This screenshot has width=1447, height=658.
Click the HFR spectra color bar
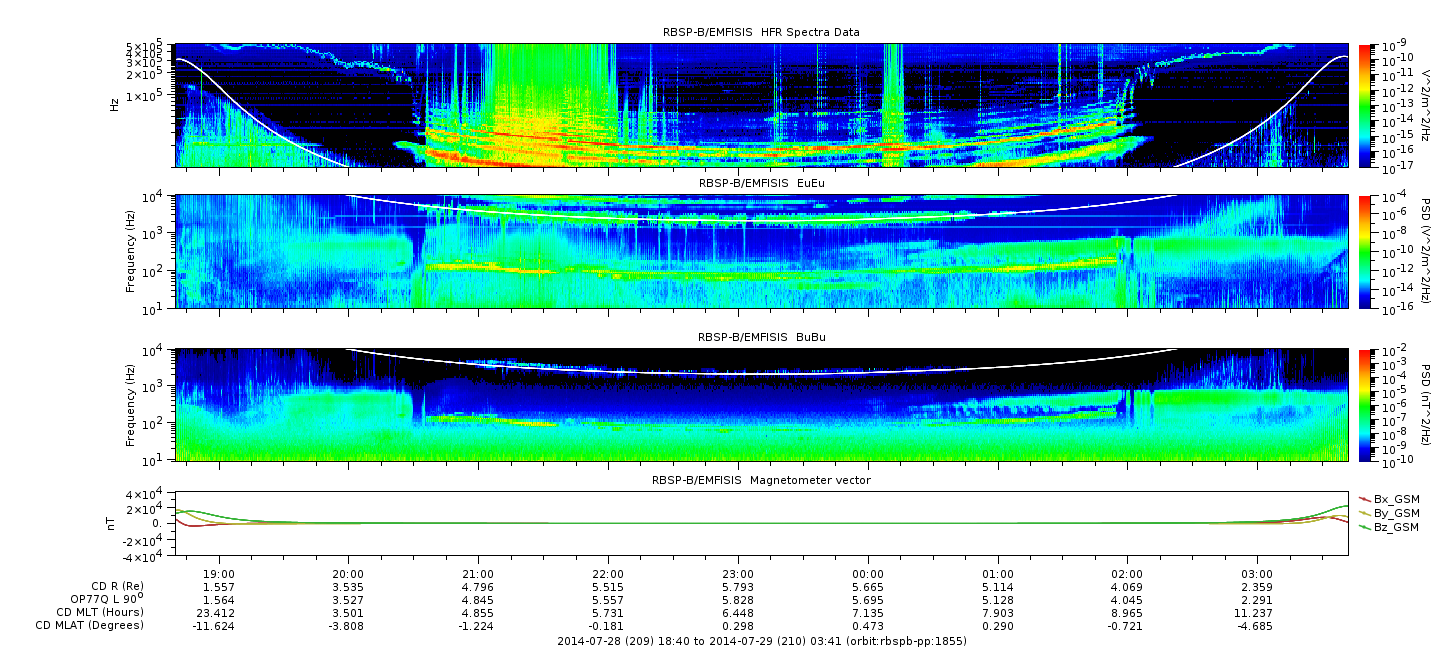(x=1364, y=105)
